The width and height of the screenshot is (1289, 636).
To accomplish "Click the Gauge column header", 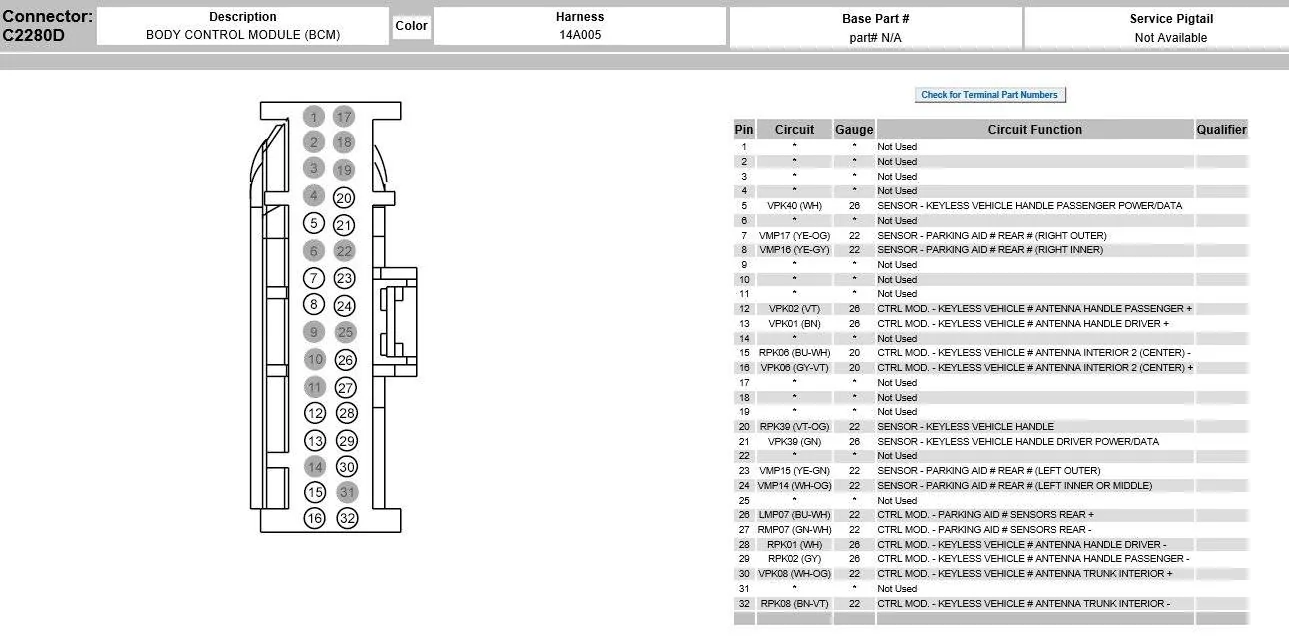I will (854, 130).
